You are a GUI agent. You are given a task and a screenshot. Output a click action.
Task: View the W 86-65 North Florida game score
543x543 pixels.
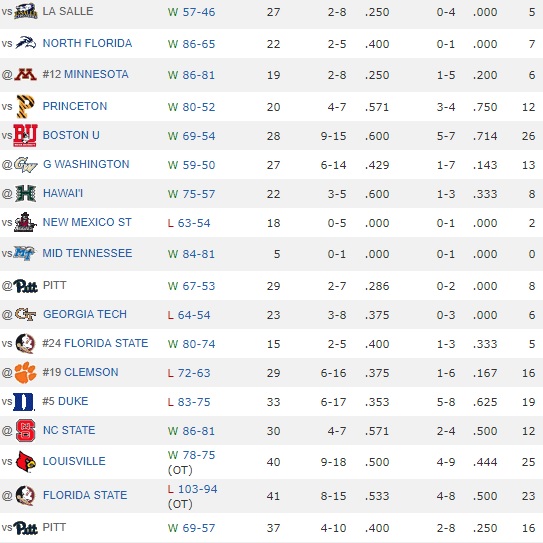(192, 44)
